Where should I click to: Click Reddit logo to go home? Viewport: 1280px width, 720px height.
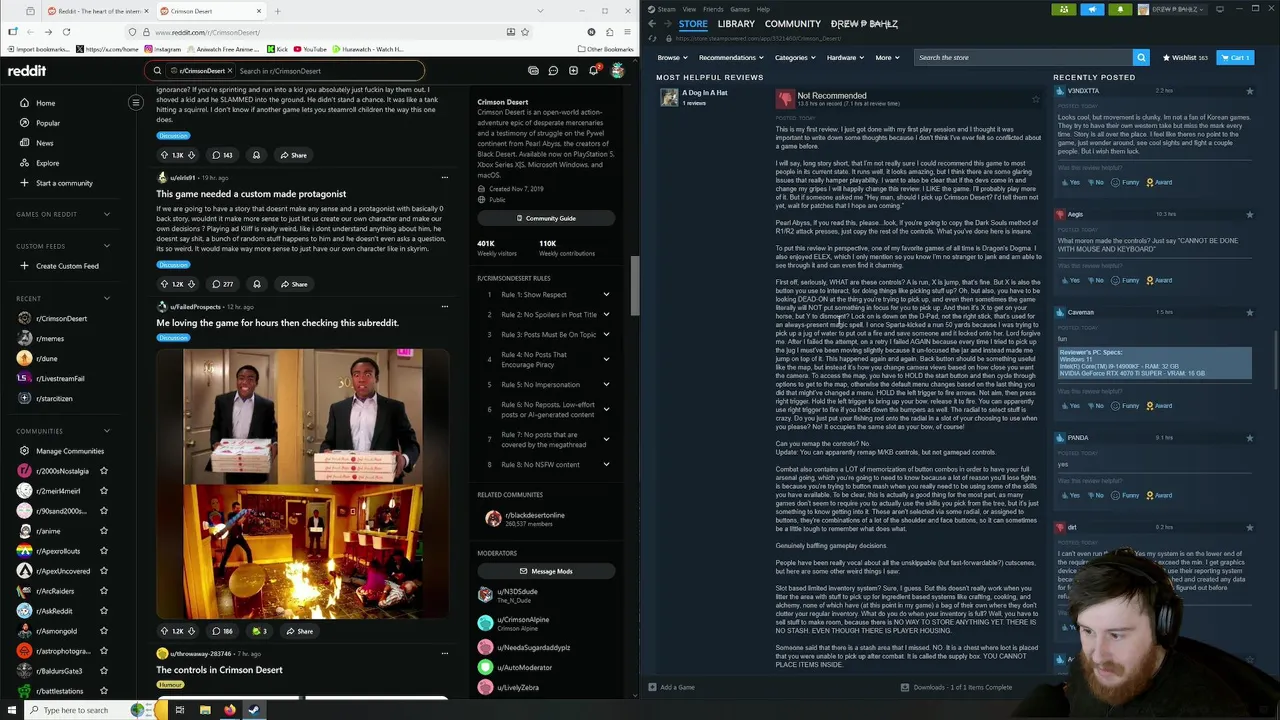[27, 71]
